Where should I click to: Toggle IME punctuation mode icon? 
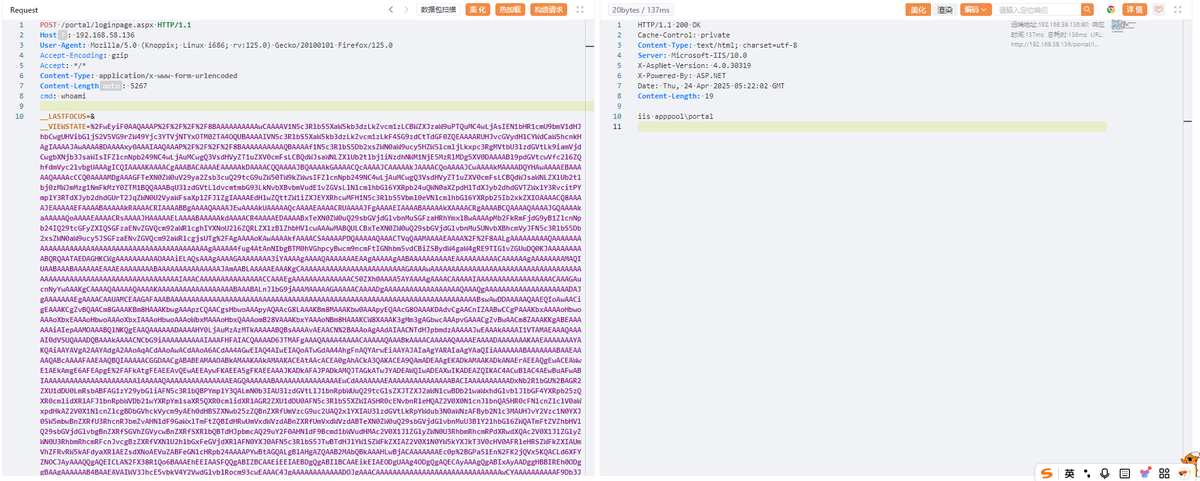pyautogui.click(x=1085, y=474)
